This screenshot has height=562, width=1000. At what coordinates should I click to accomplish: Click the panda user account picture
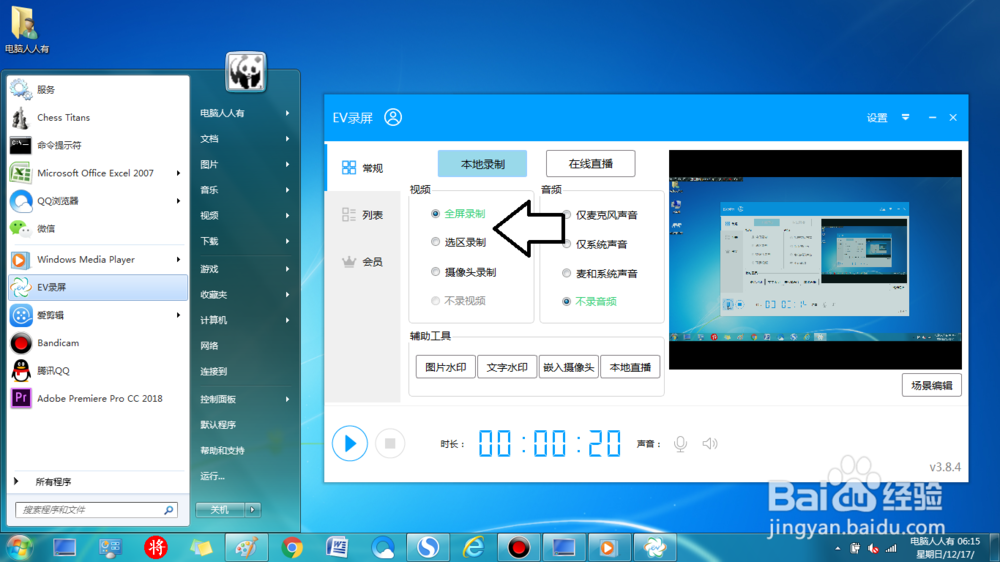[x=246, y=72]
